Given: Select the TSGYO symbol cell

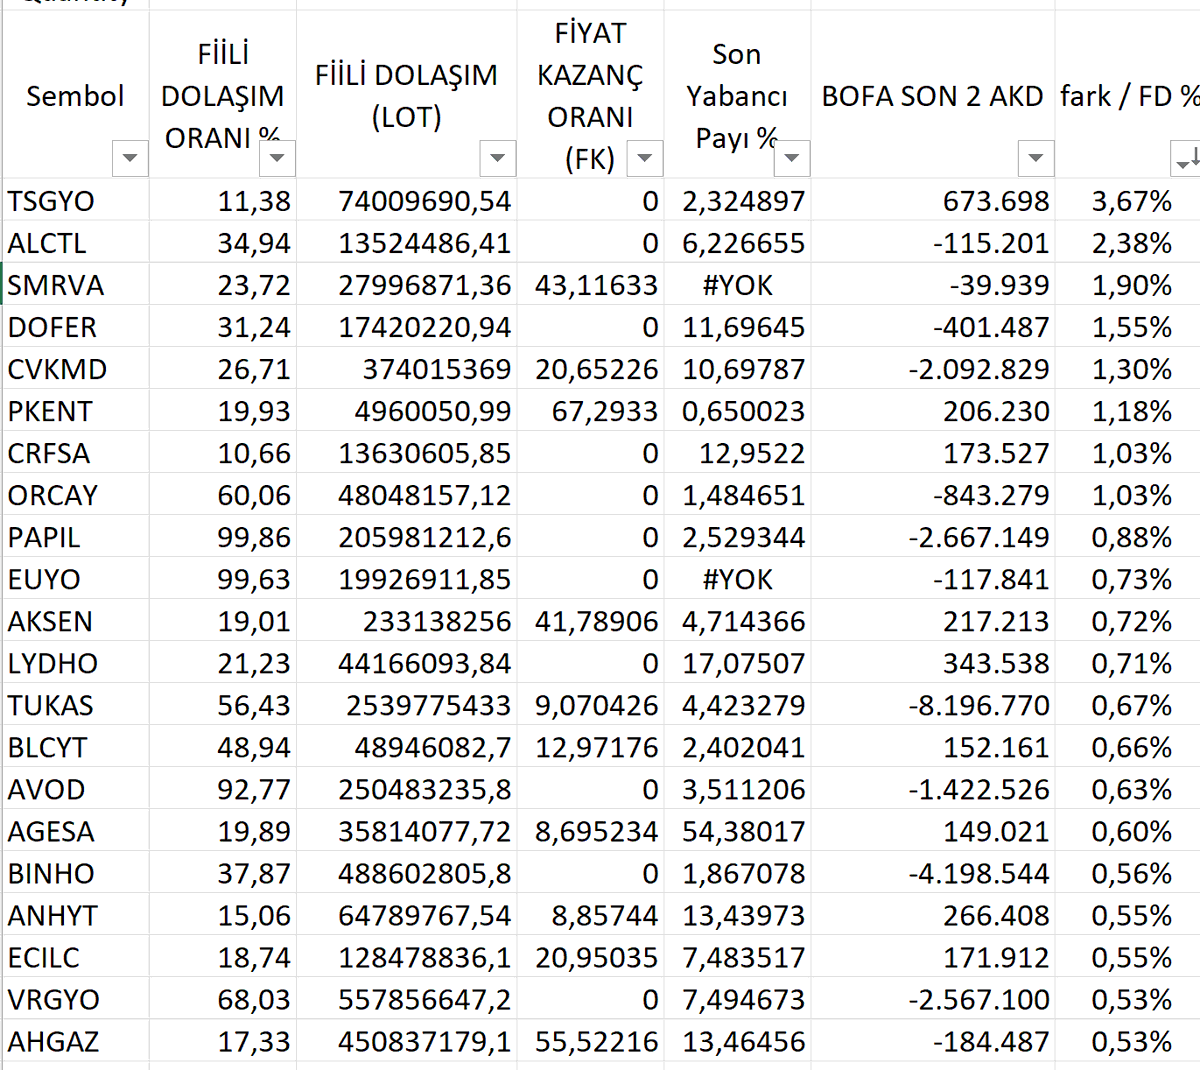Looking at the screenshot, I should click(x=76, y=201).
